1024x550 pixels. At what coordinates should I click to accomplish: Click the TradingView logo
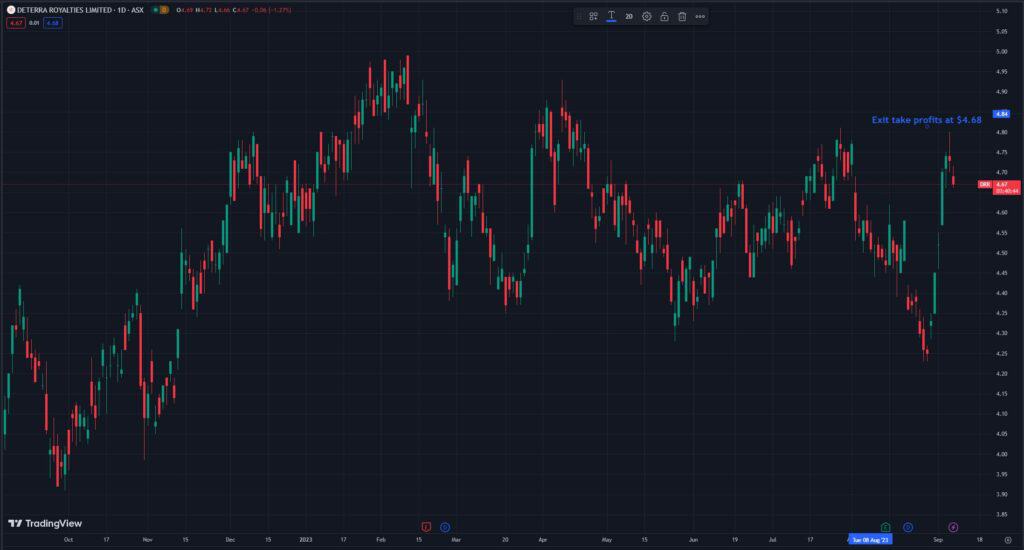click(x=45, y=523)
